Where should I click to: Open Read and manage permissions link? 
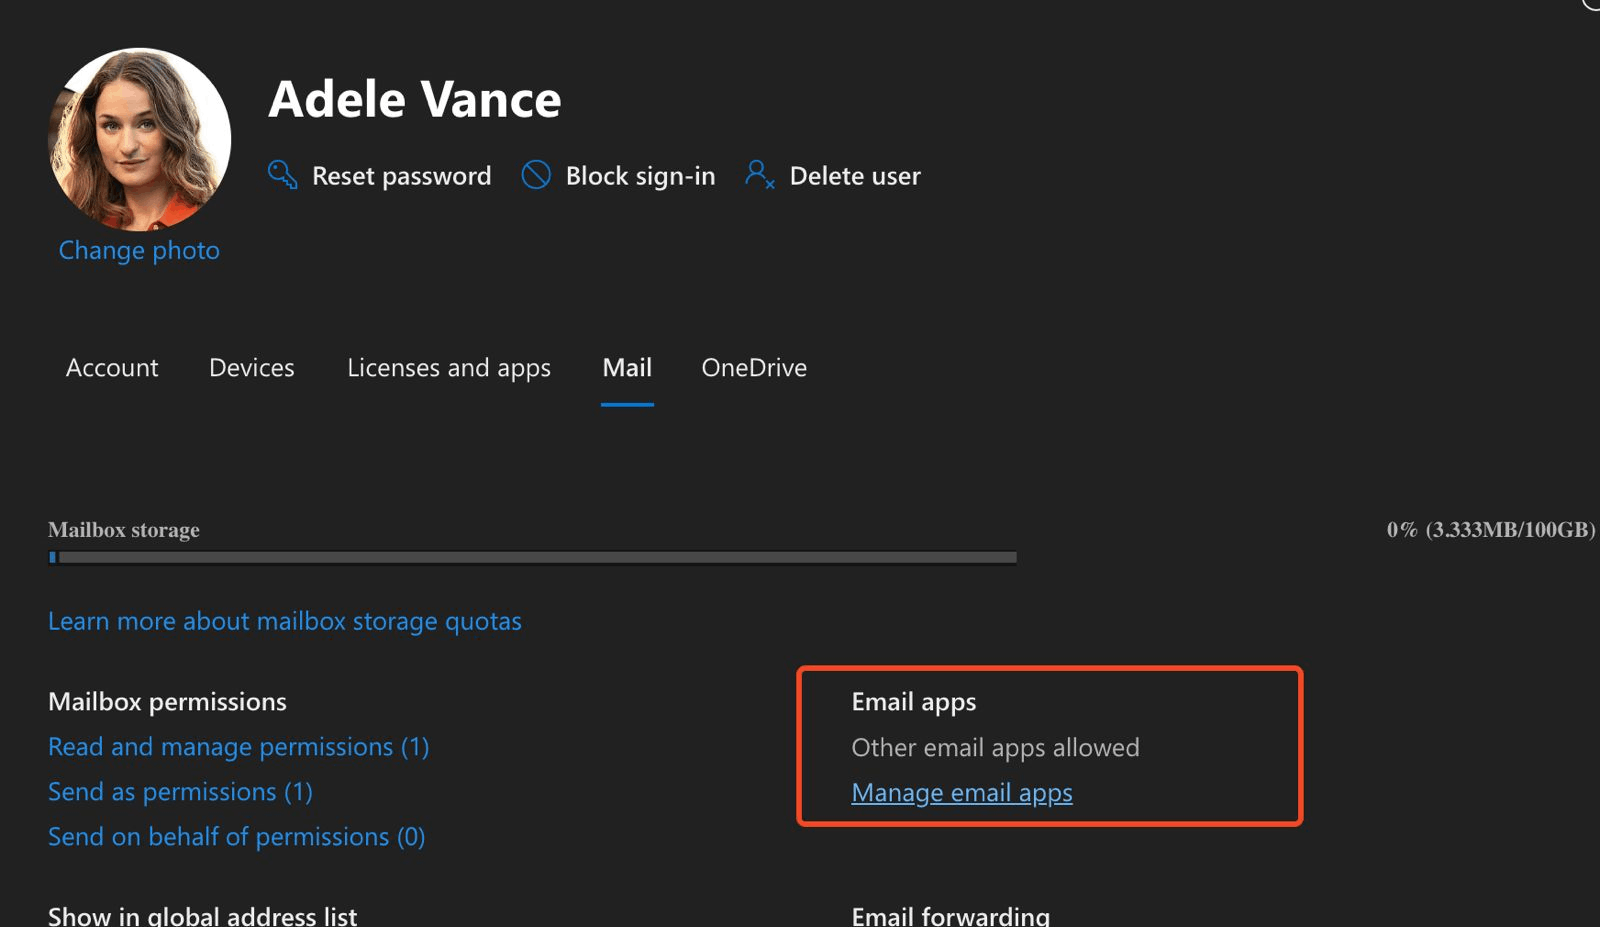pyautogui.click(x=239, y=747)
